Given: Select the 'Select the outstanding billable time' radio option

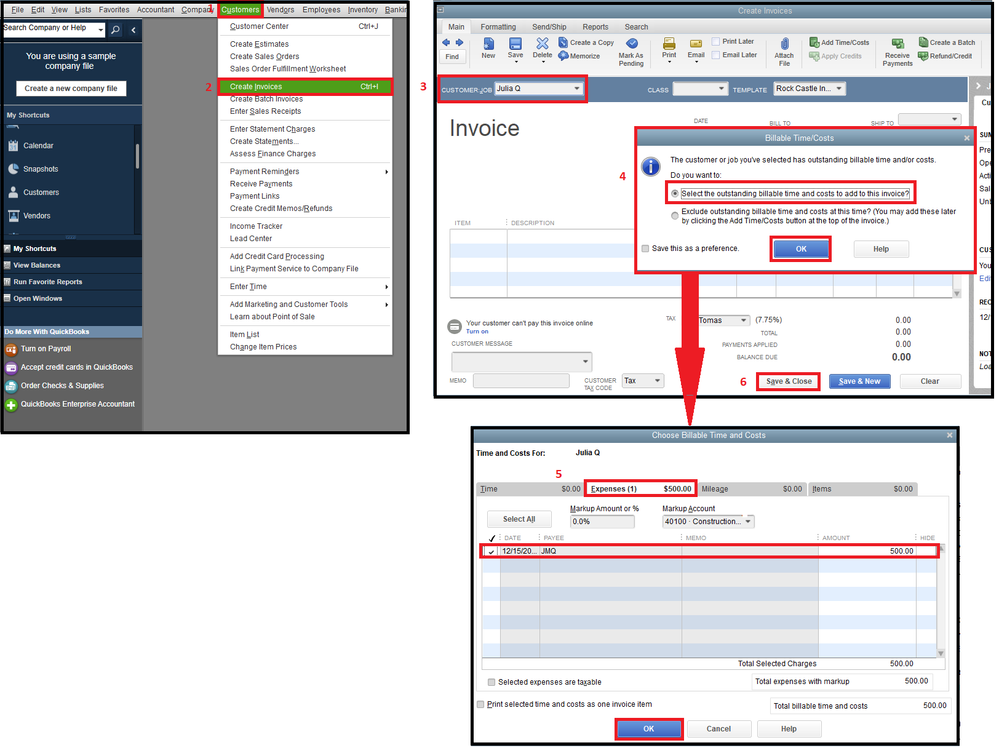Looking at the screenshot, I should click(675, 194).
